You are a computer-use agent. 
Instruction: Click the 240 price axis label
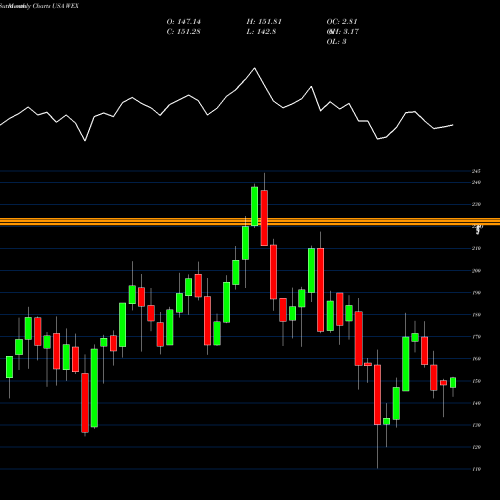pyautogui.click(x=476, y=182)
